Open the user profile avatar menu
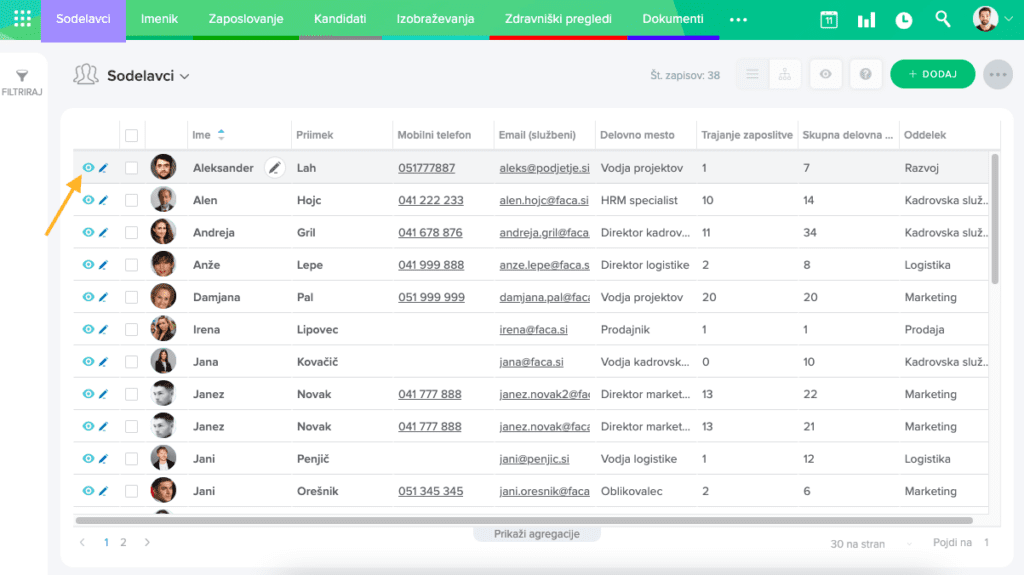 pyautogui.click(x=984, y=19)
